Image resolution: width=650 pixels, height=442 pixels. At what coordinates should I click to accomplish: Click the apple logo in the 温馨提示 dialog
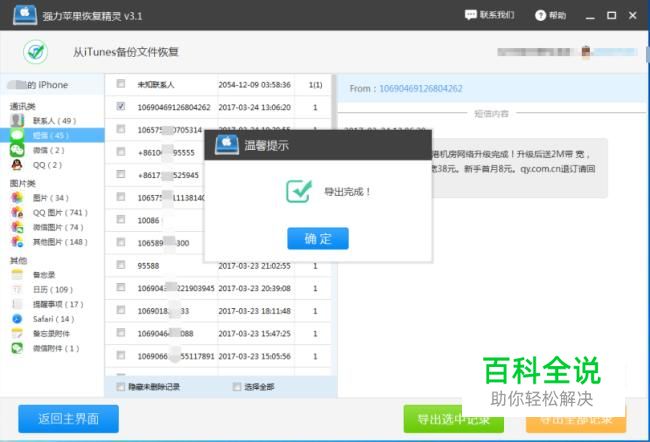pos(227,145)
